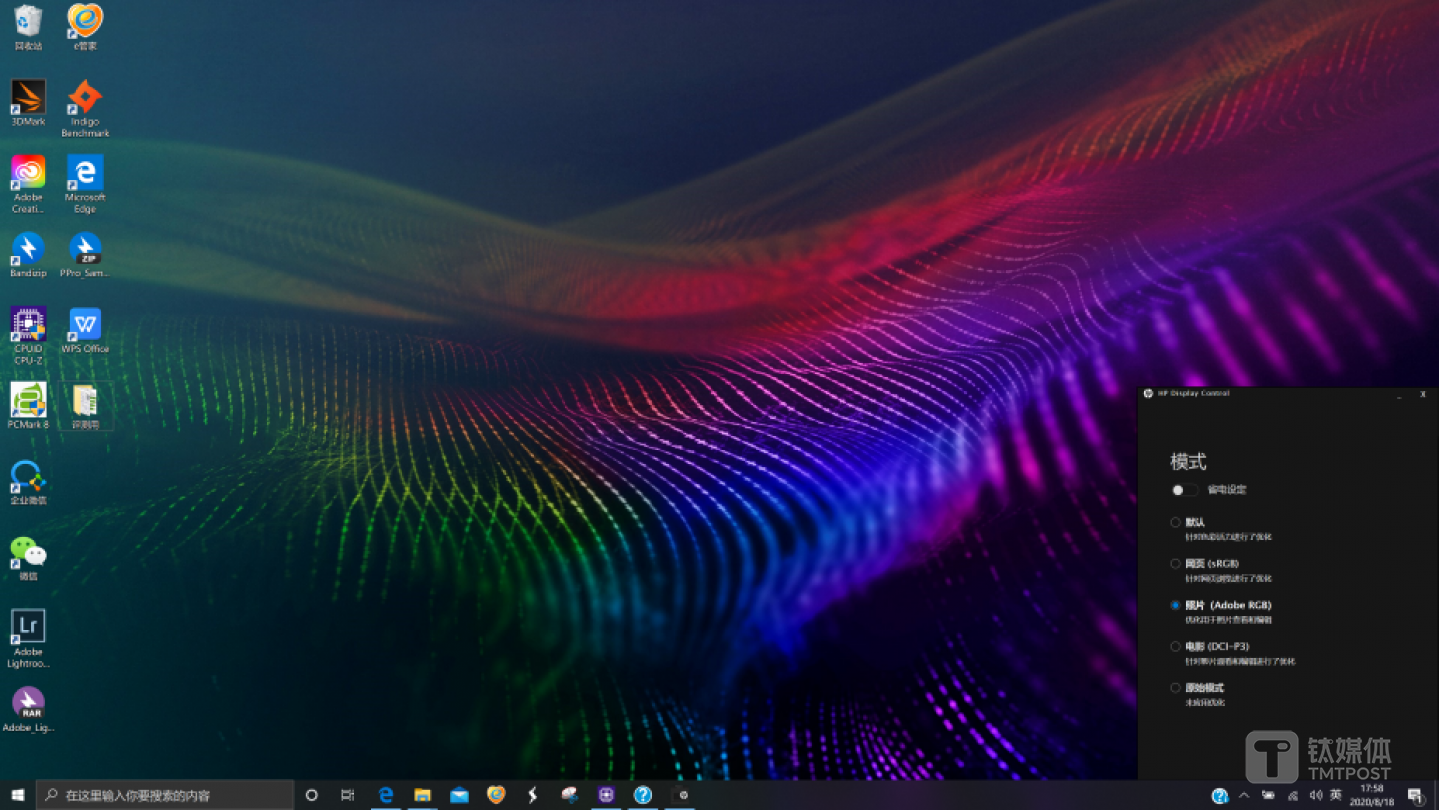This screenshot has height=810, width=1439.
Task: Click the lightning bolt app on the taskbar
Action: click(x=533, y=795)
